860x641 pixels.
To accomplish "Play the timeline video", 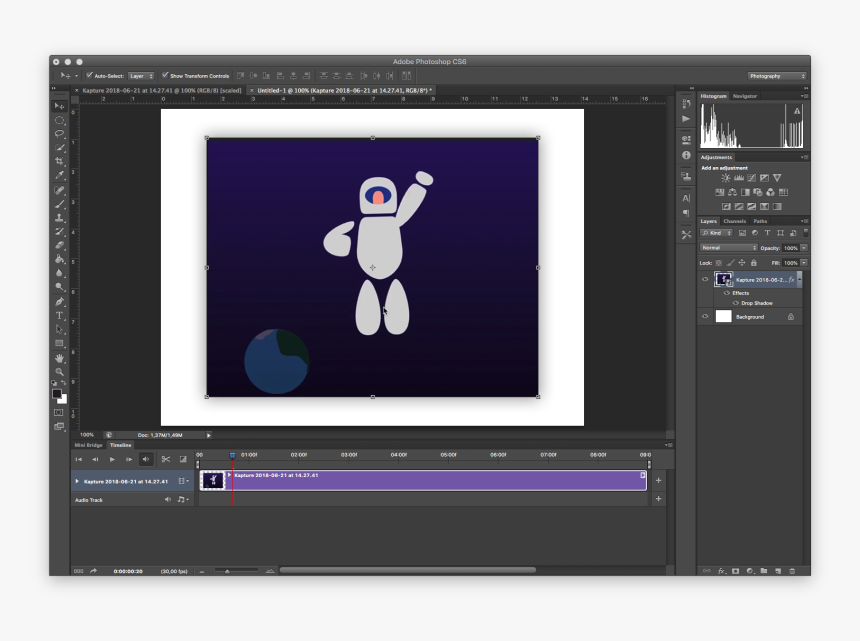I will (112, 460).
